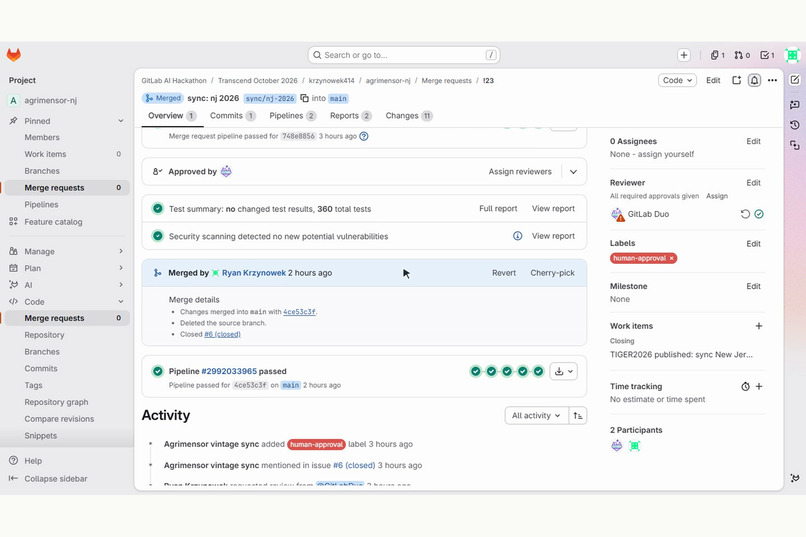Open the Full report link
Image resolution: width=806 pixels, height=537 pixels.
(x=498, y=209)
